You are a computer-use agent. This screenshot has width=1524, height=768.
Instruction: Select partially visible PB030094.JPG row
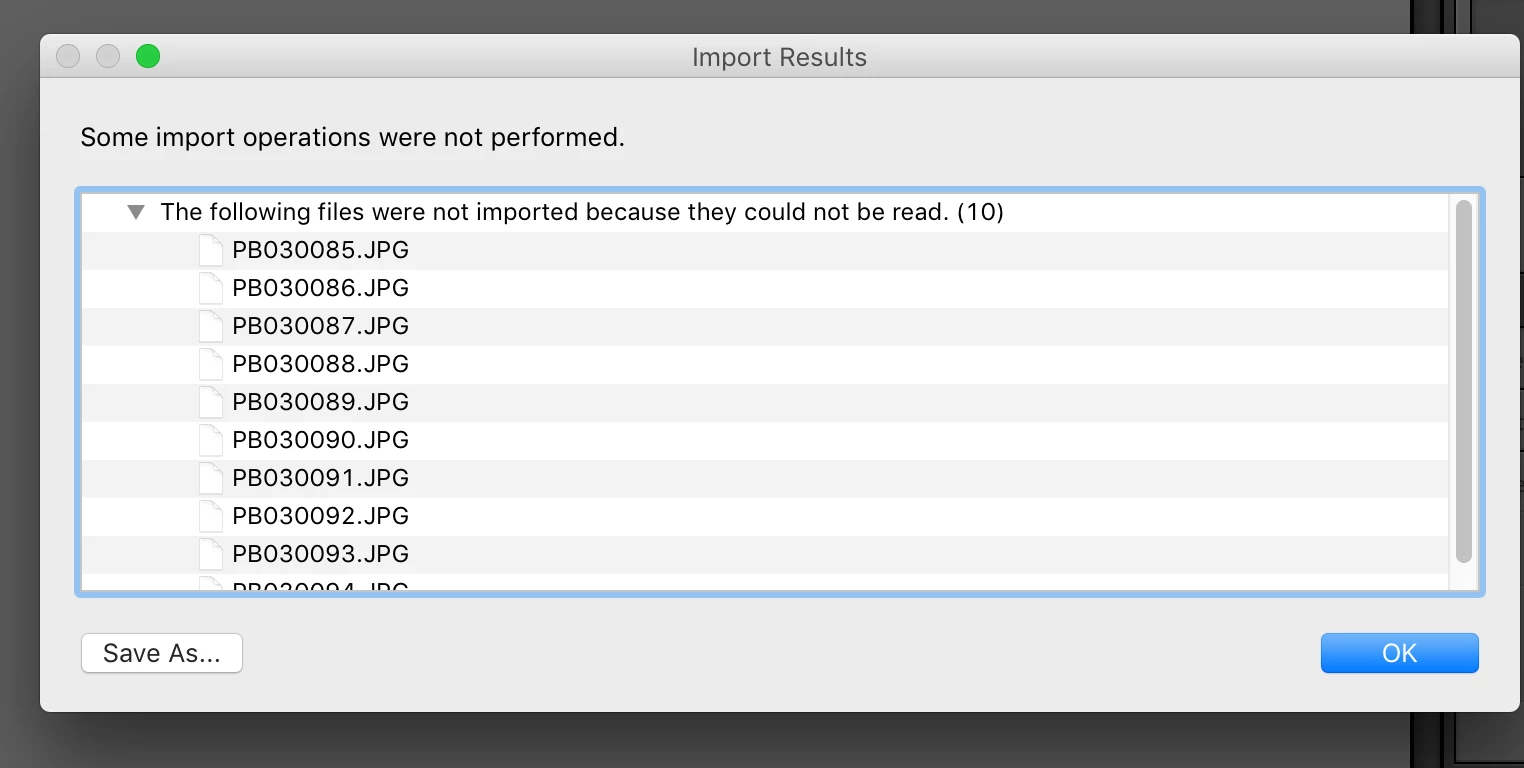[320, 585]
